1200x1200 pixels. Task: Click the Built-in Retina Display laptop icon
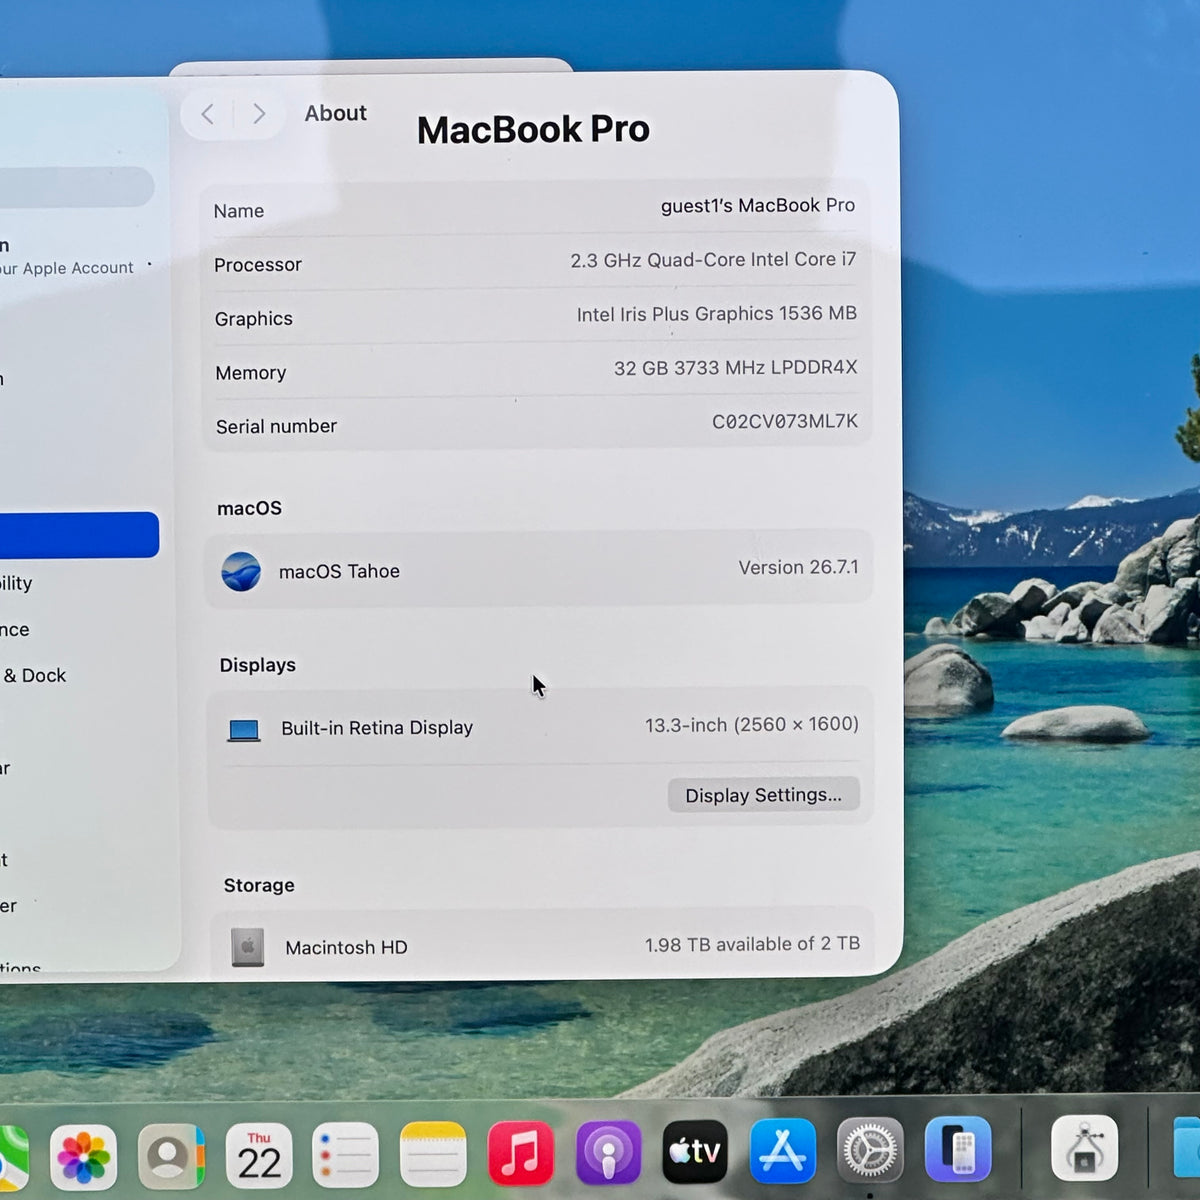pos(244,731)
